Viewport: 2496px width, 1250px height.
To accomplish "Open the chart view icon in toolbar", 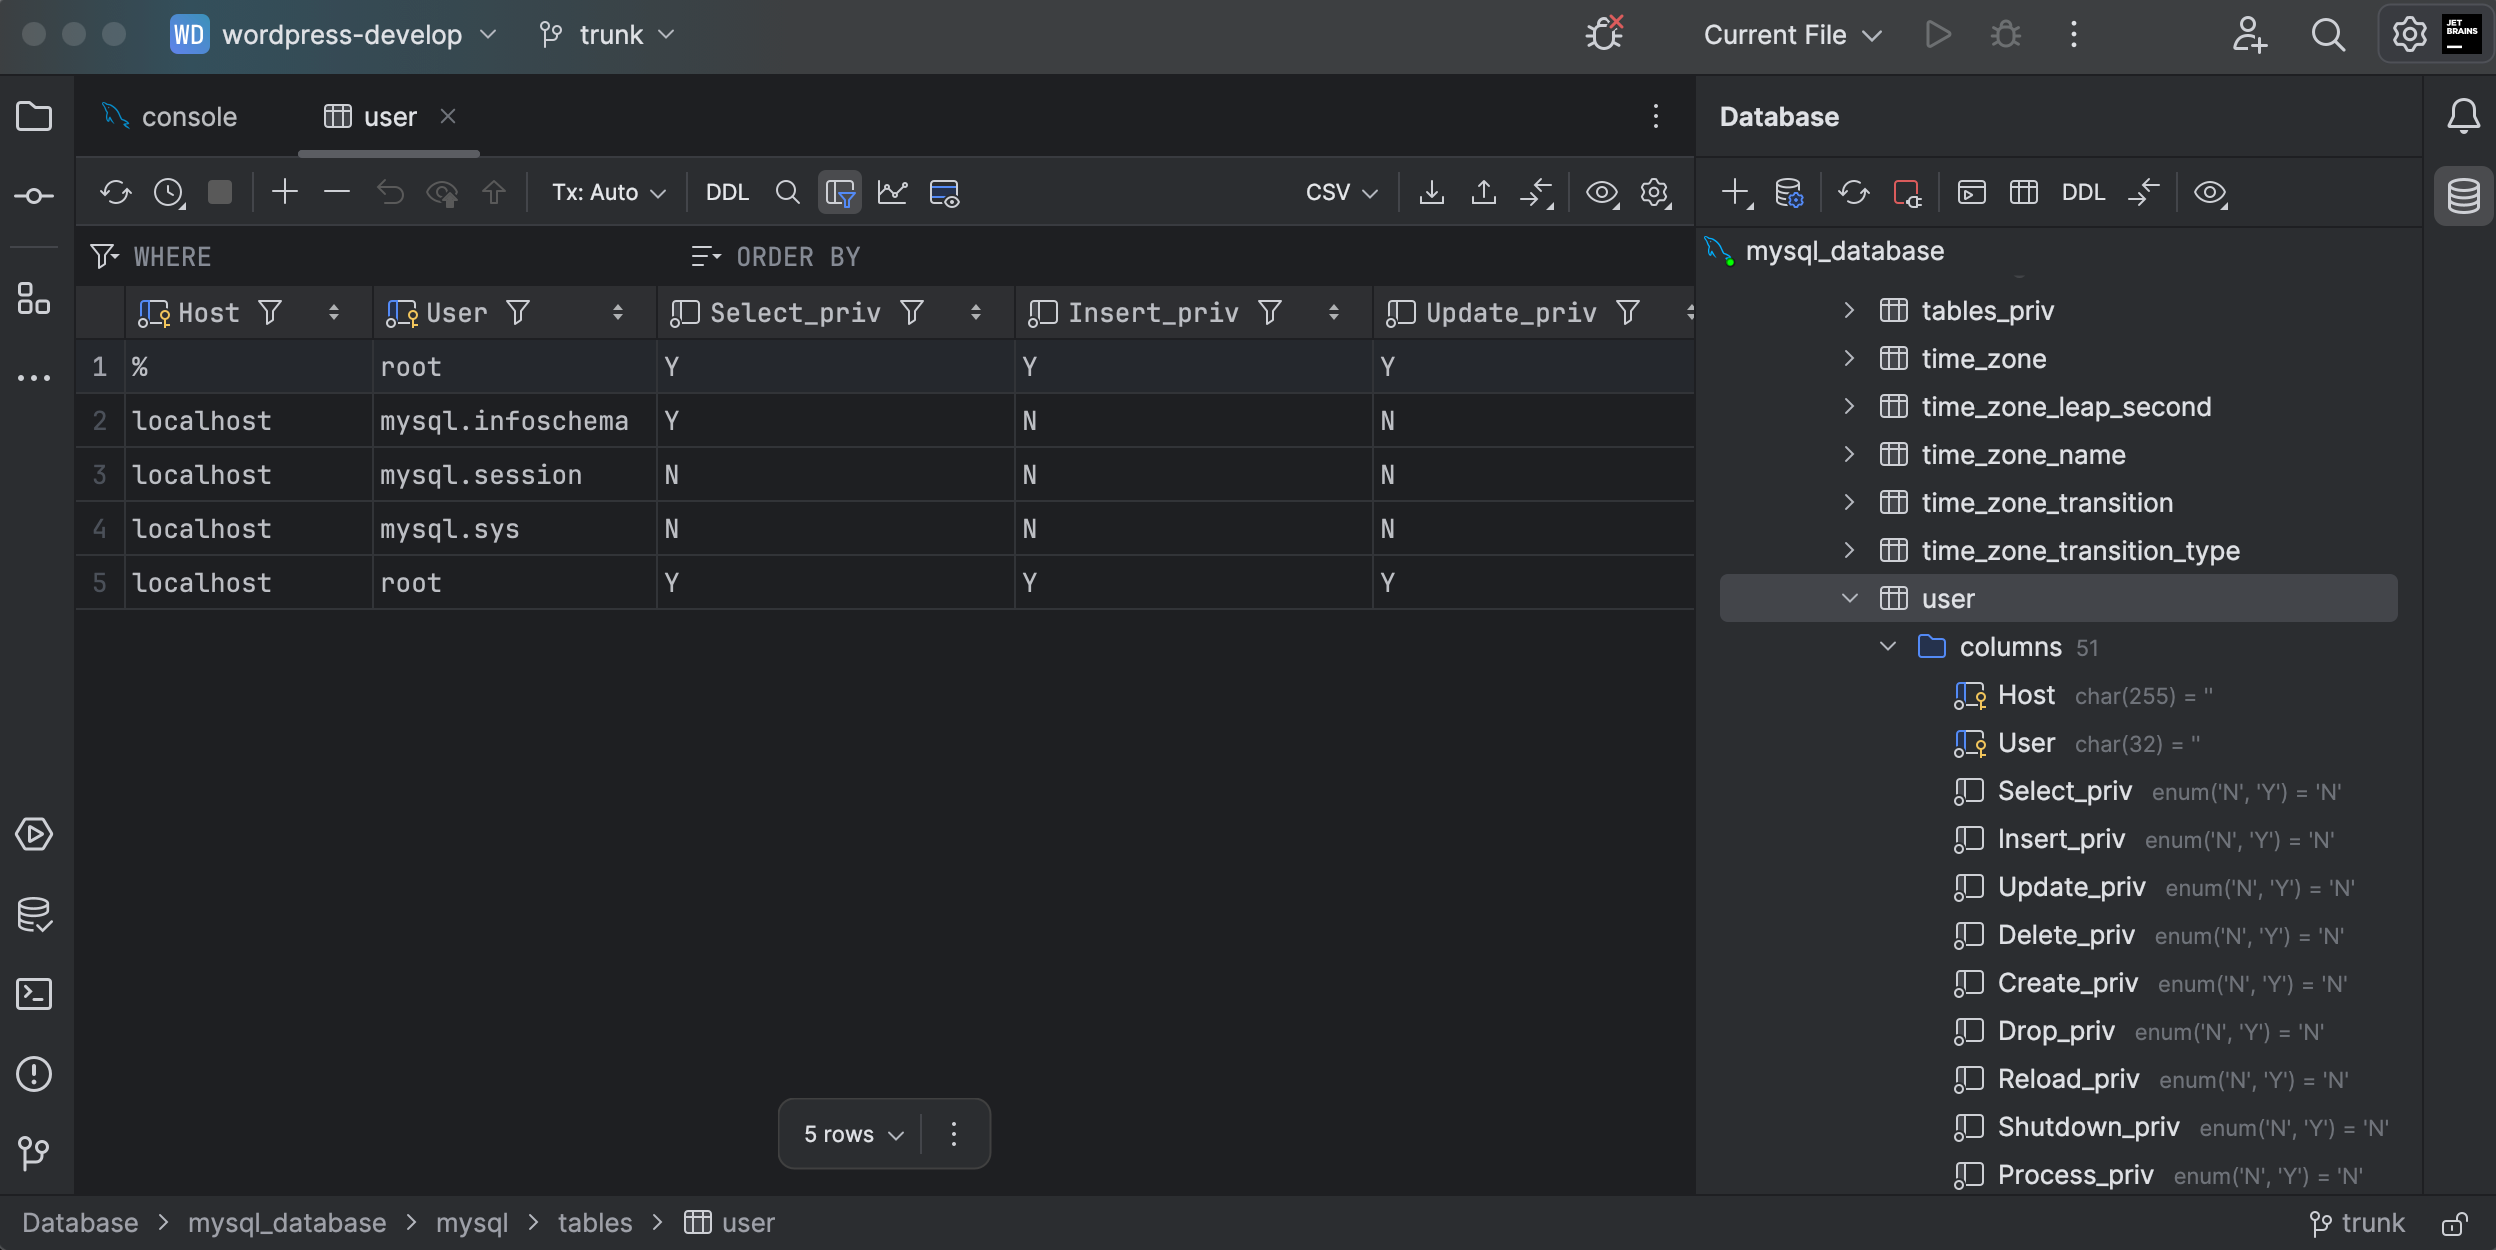I will click(x=892, y=192).
